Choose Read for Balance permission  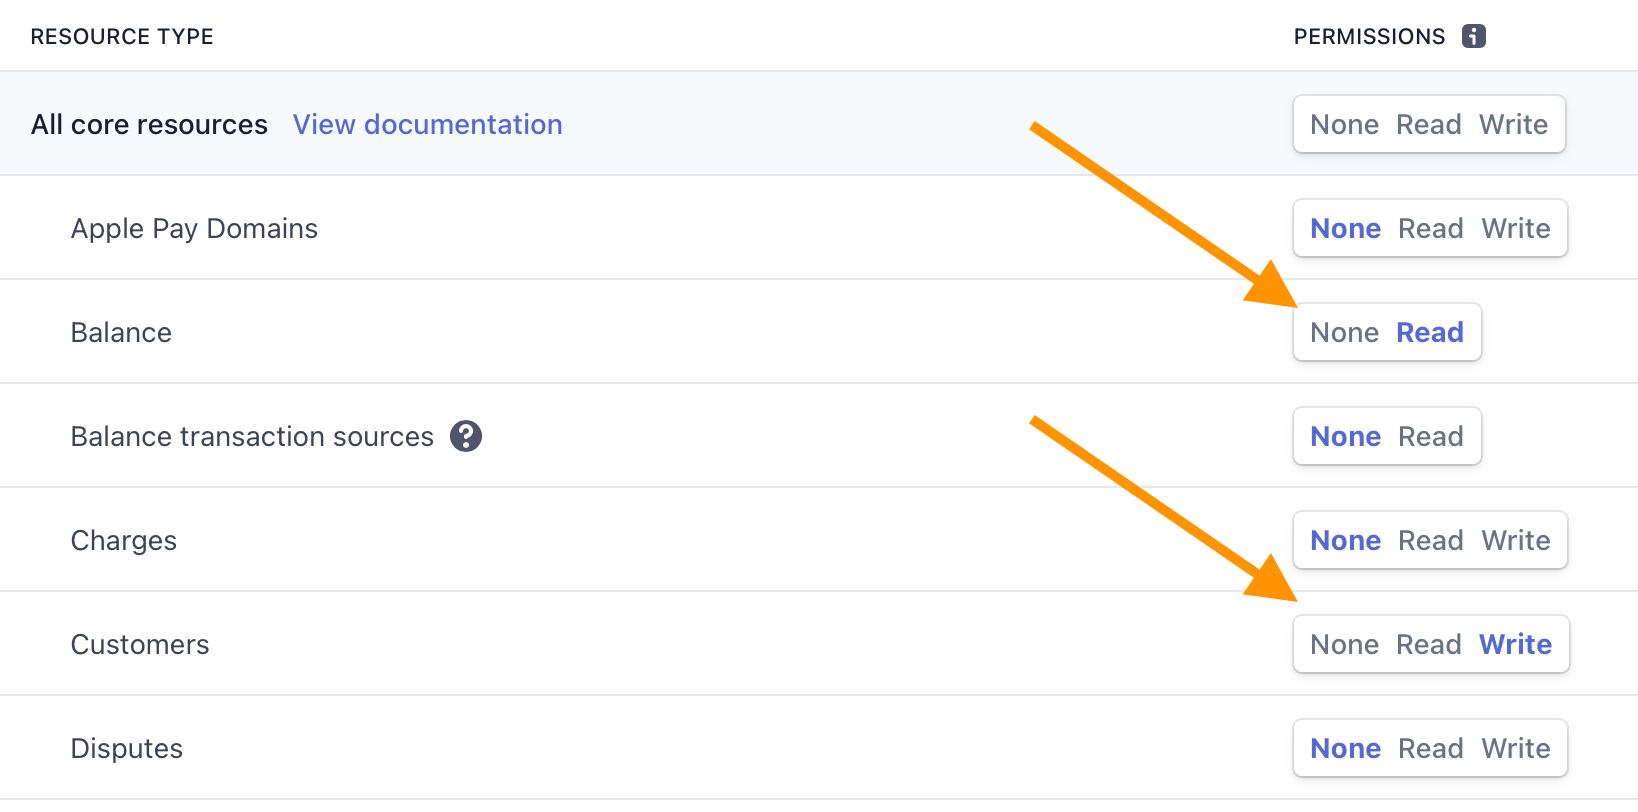coord(1429,333)
